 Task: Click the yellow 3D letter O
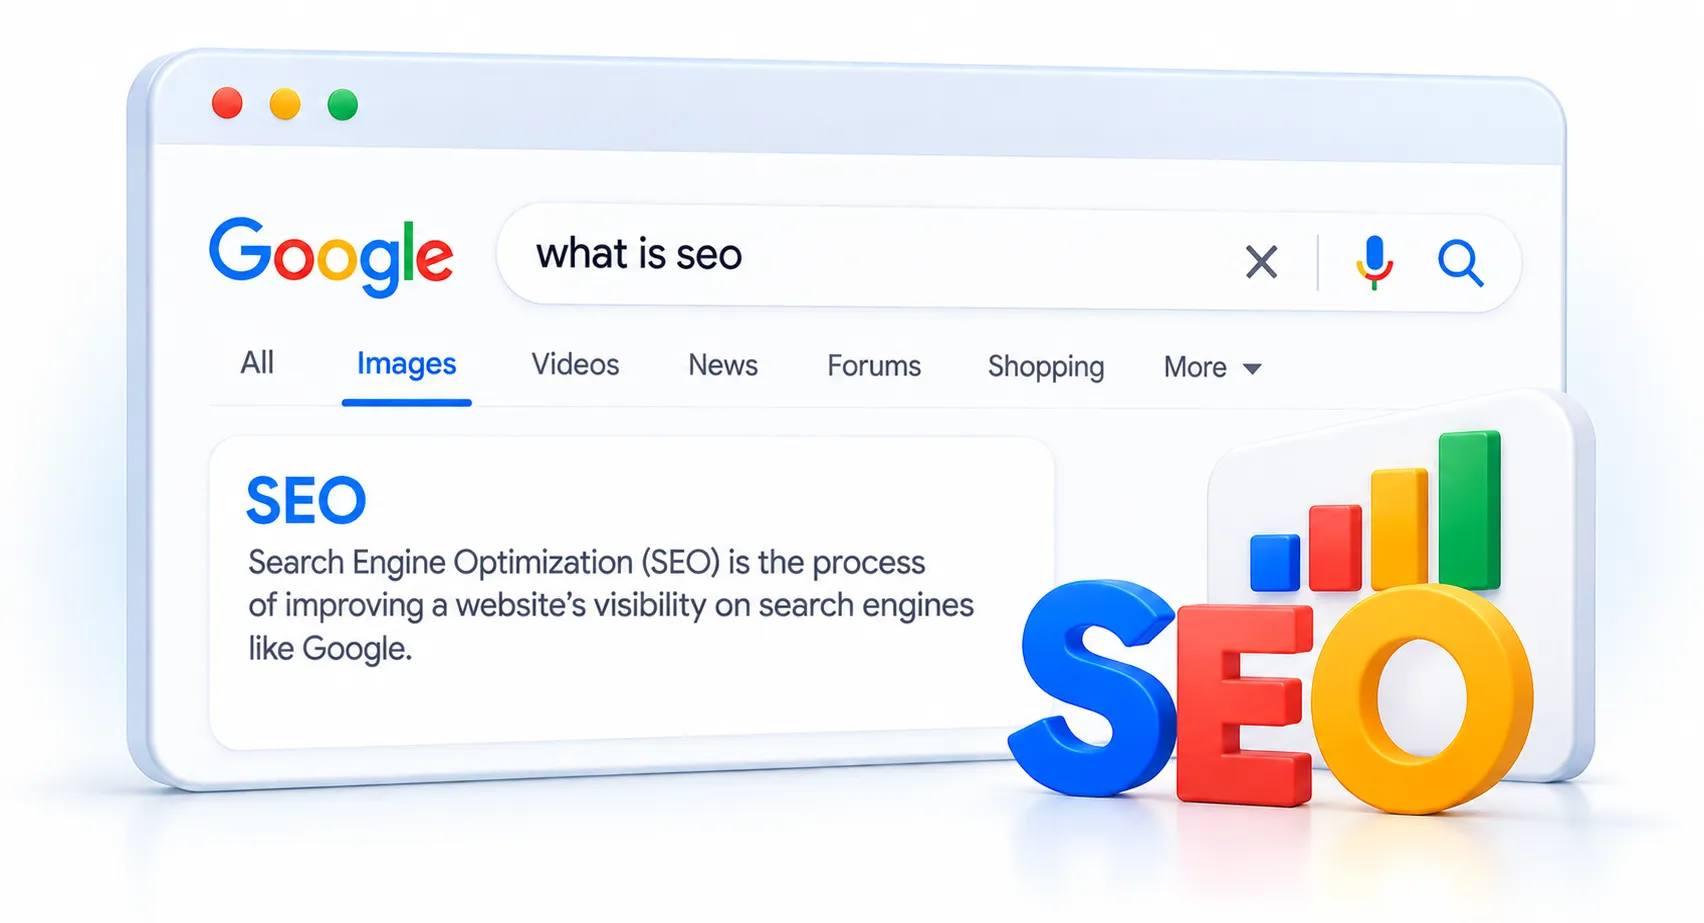pyautogui.click(x=1421, y=698)
